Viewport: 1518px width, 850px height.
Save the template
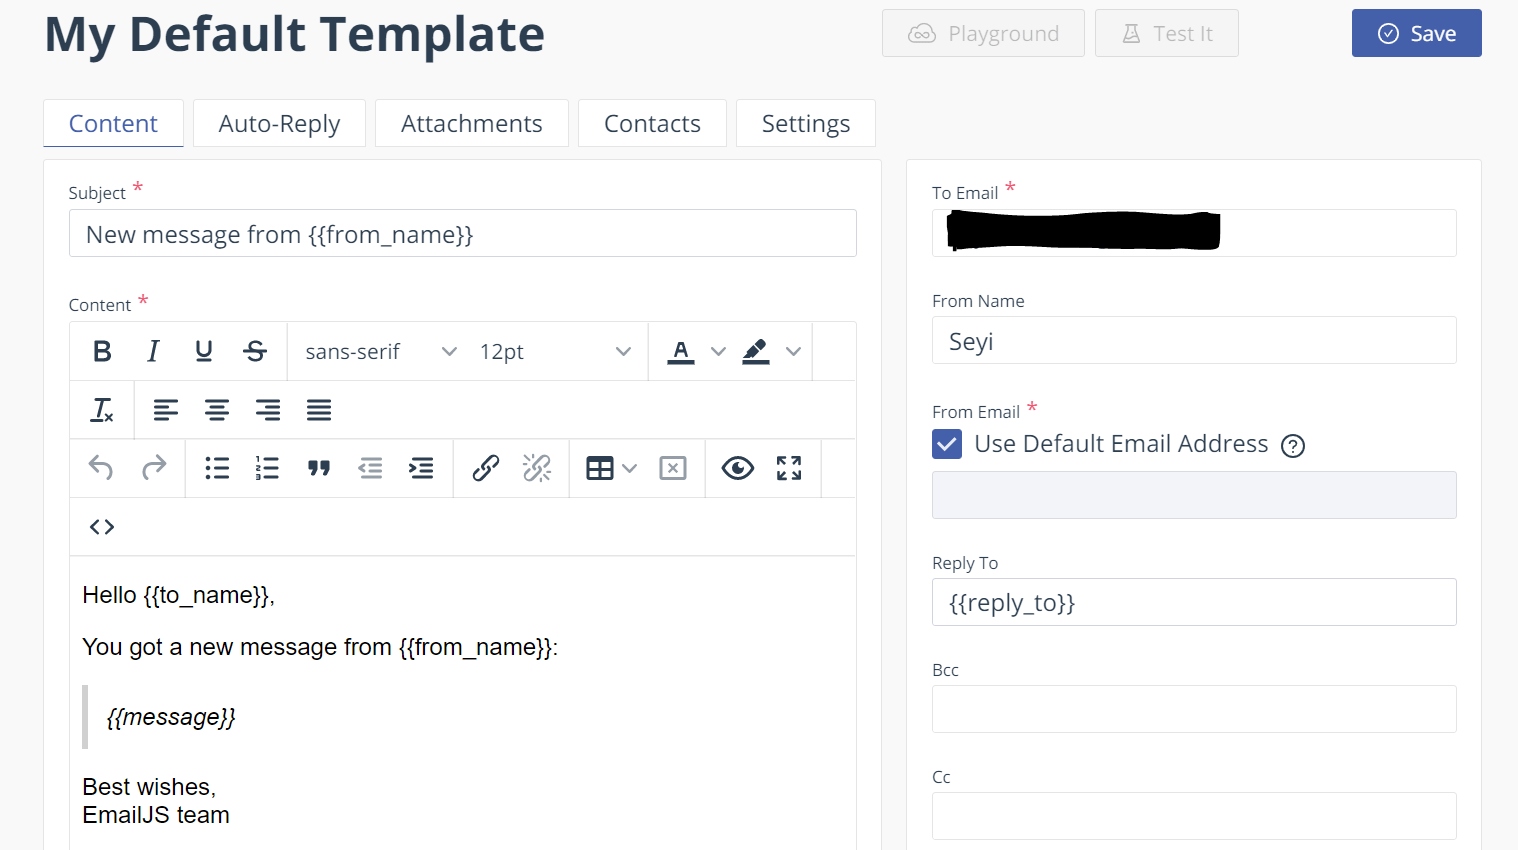(1416, 33)
